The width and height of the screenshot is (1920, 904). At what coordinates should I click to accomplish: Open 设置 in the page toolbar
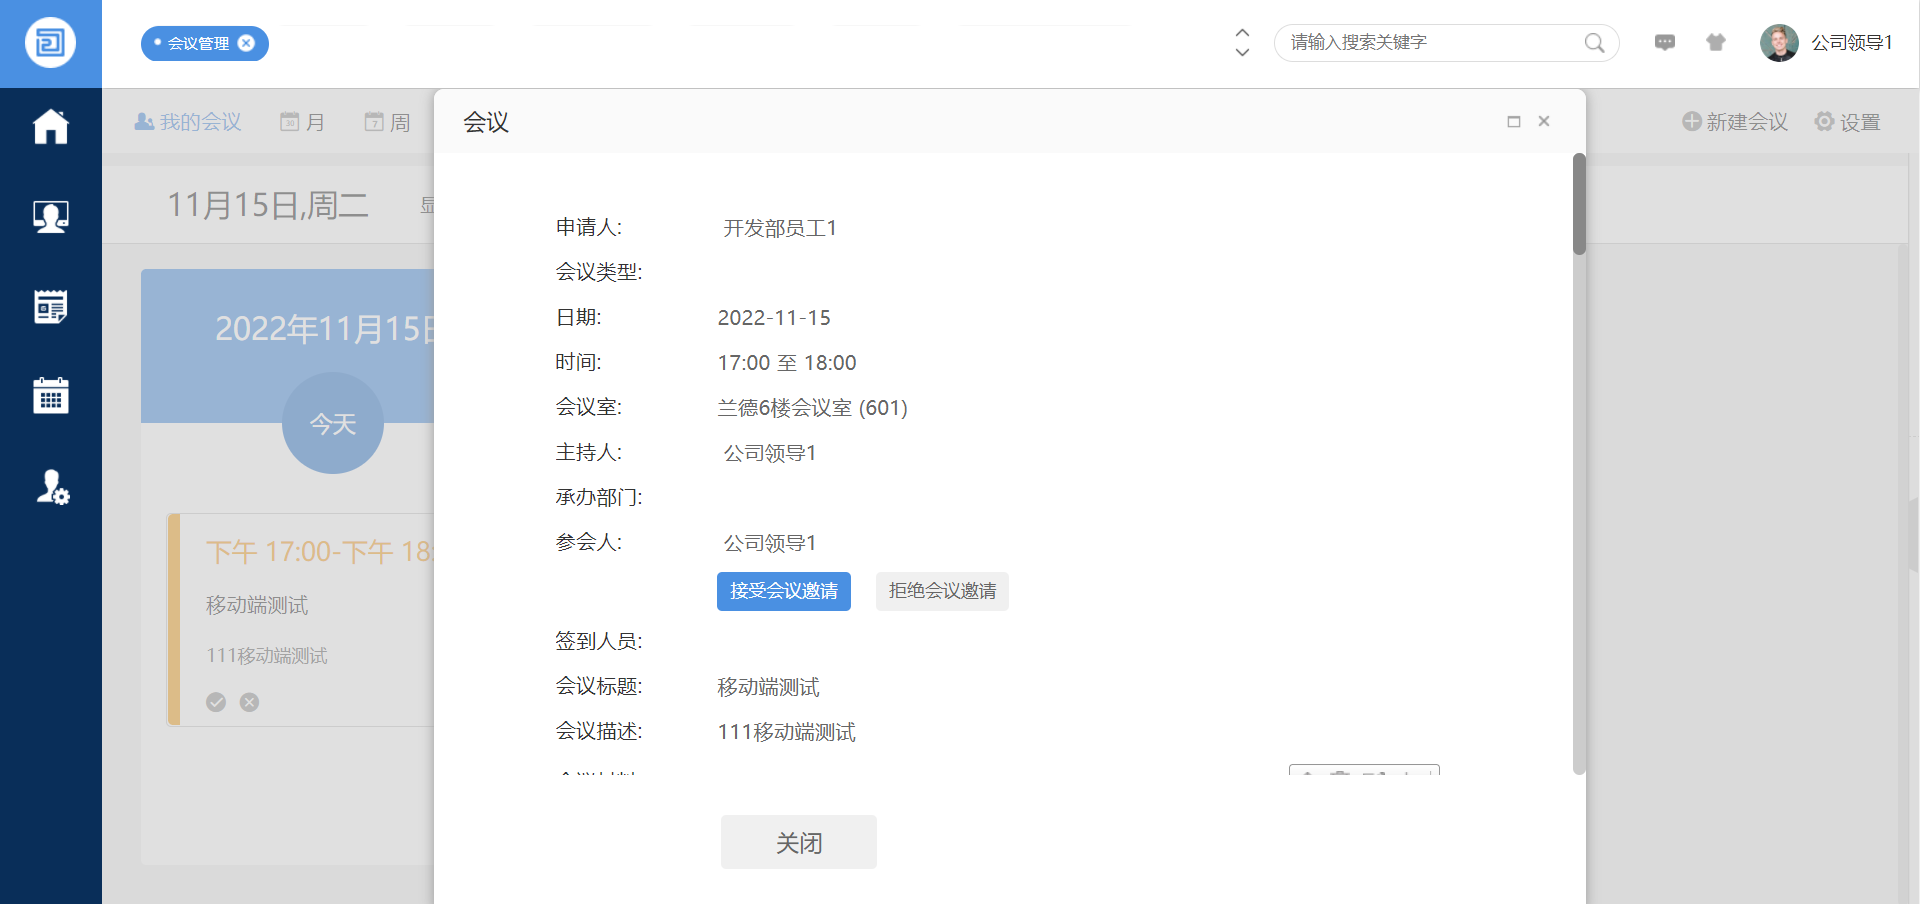click(1848, 122)
